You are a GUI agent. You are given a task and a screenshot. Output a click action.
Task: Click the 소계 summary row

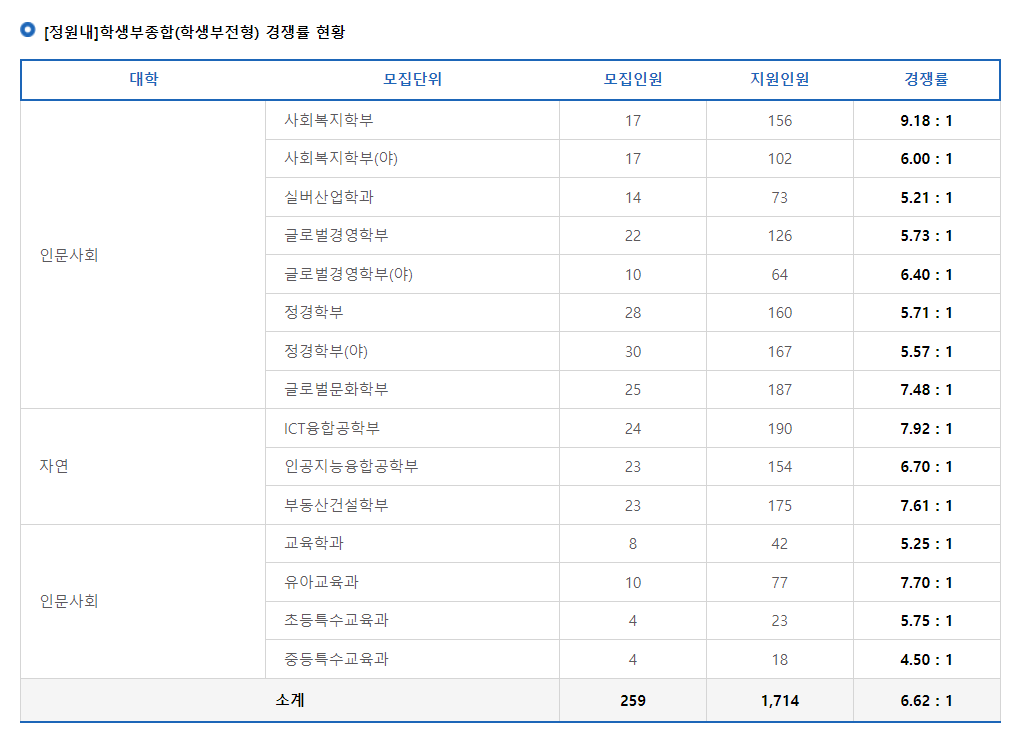click(289, 699)
